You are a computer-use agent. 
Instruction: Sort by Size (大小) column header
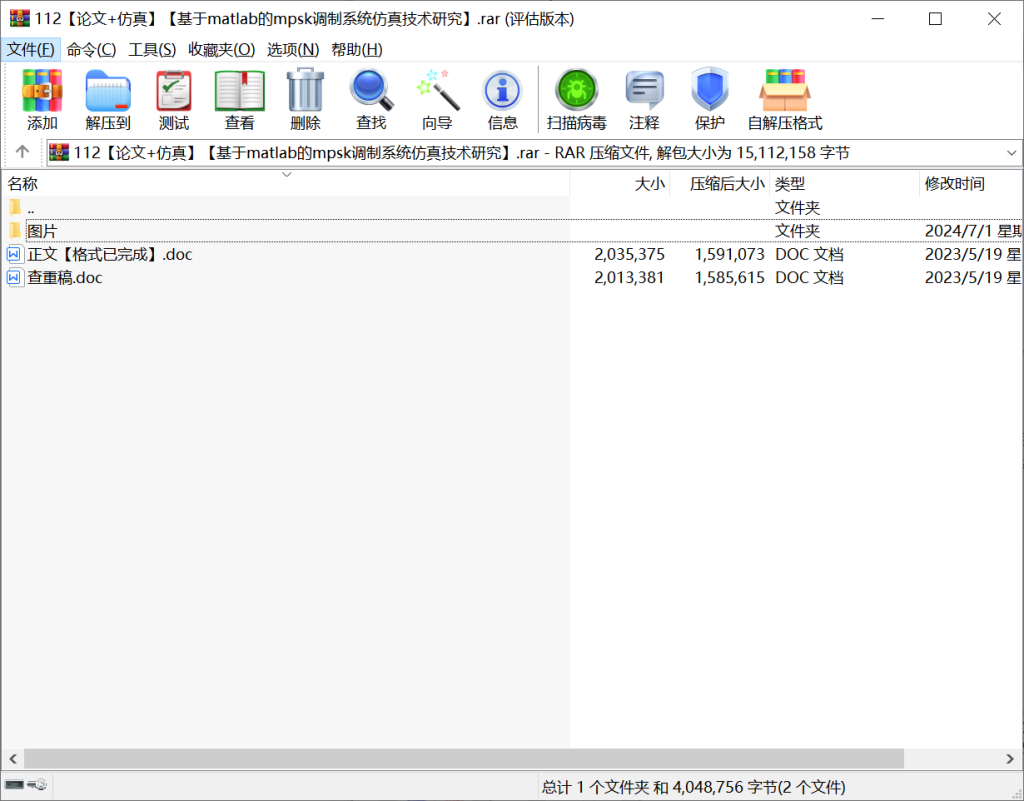point(620,183)
